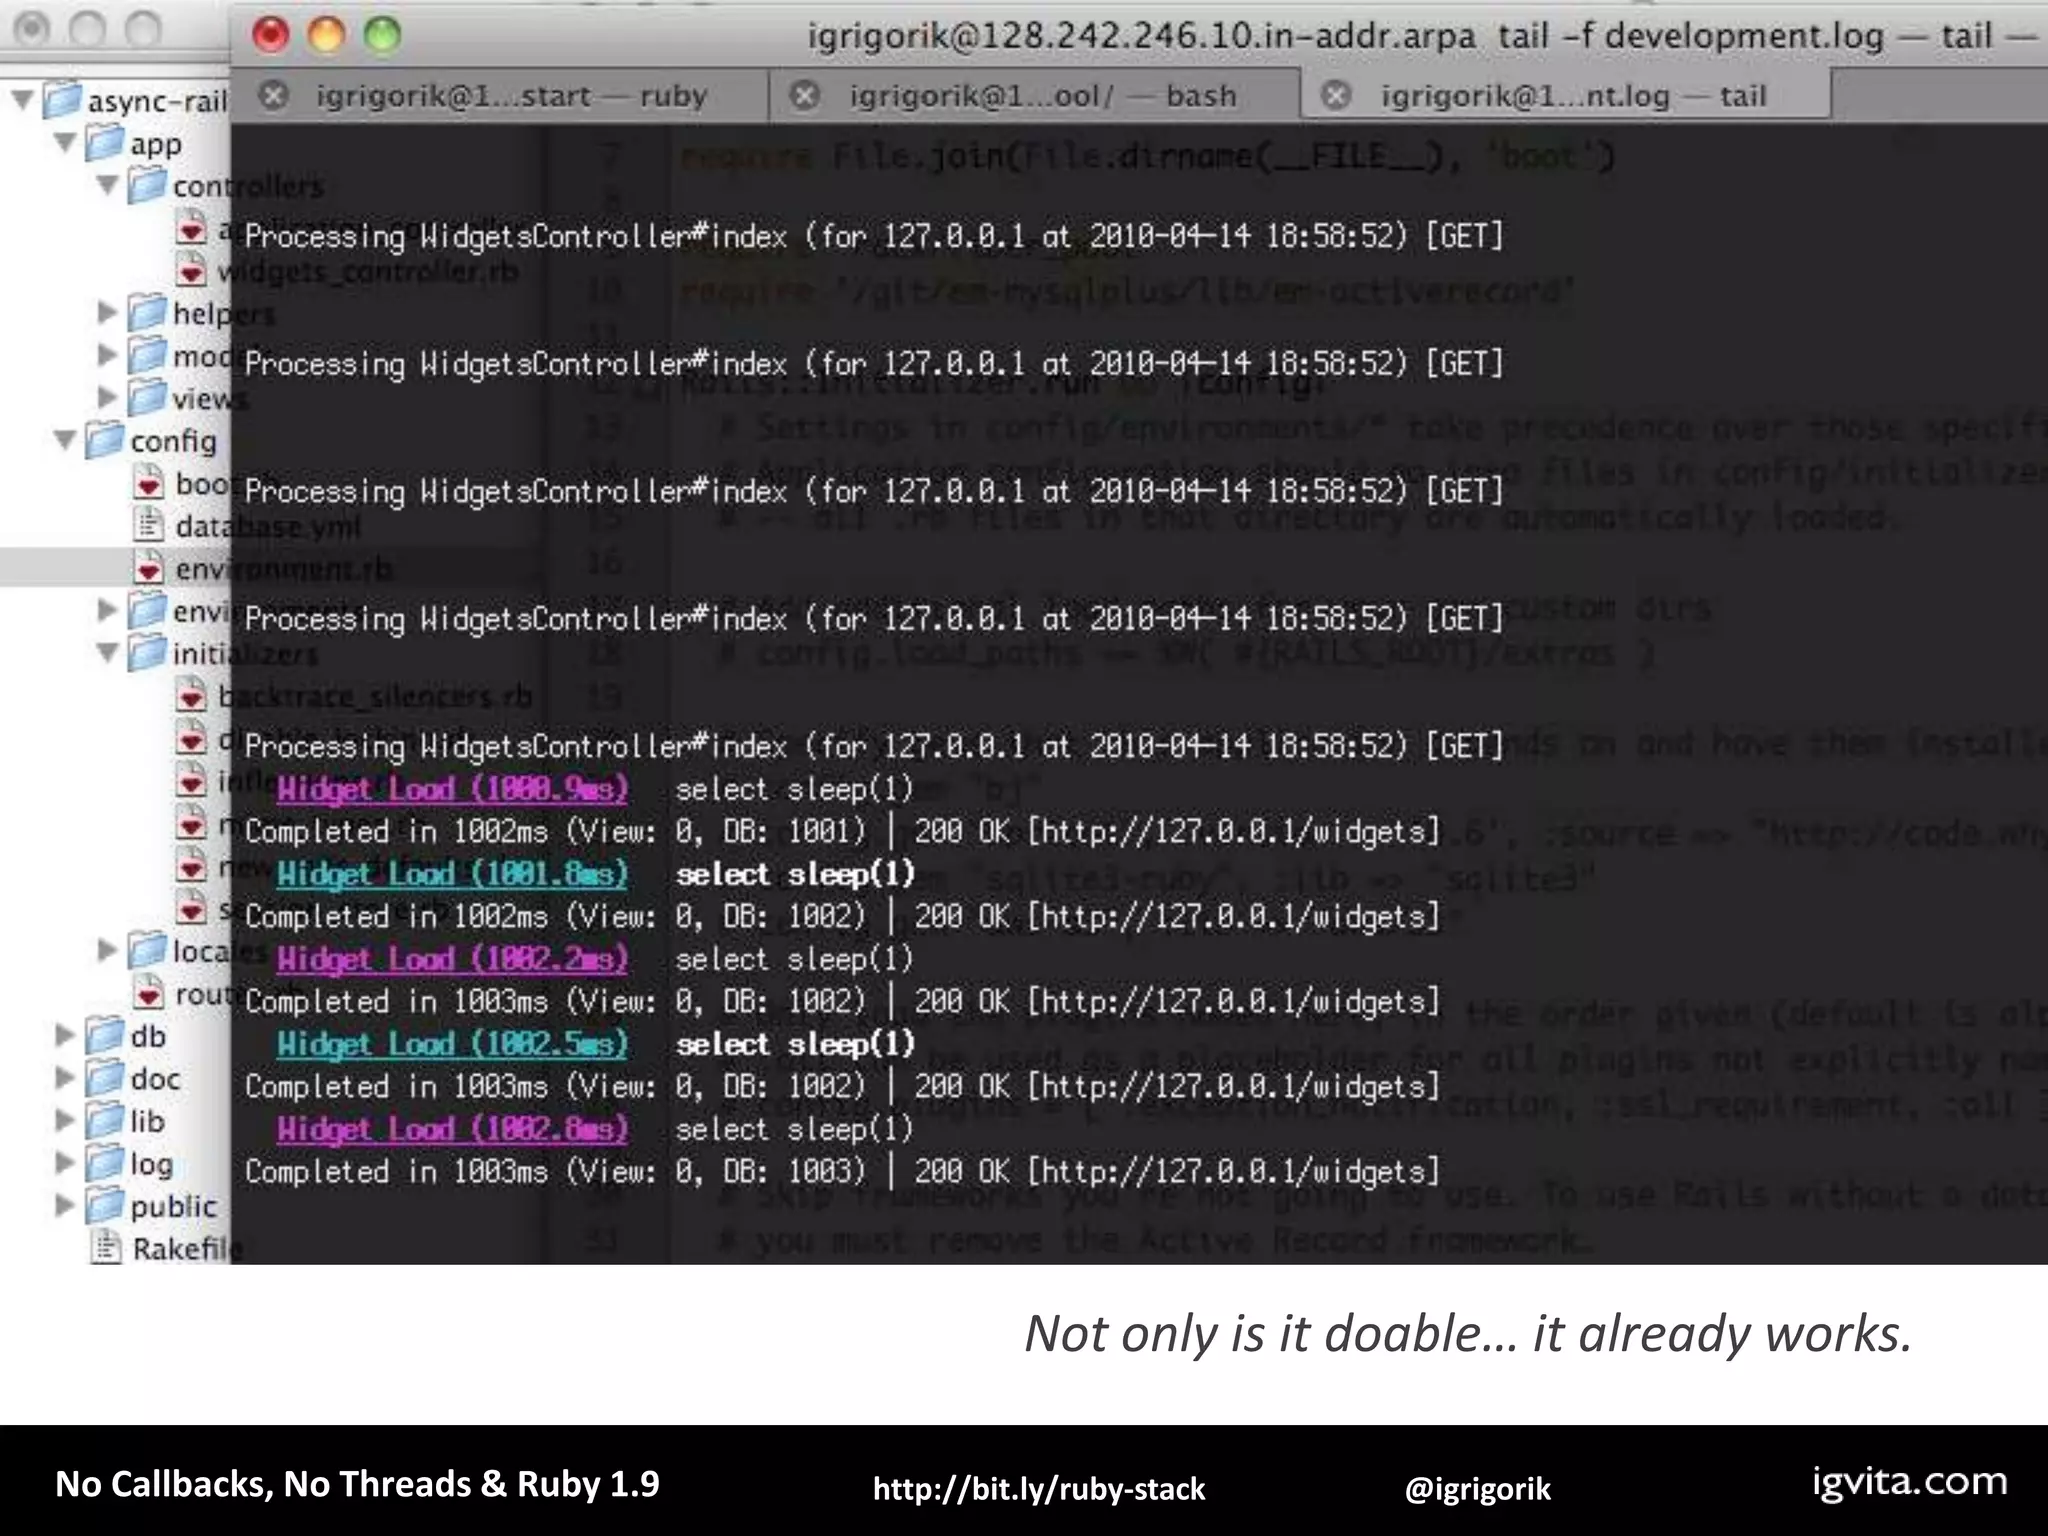The image size is (2048, 1536).
Task: Select the helpers folder icon
Action: [147, 312]
